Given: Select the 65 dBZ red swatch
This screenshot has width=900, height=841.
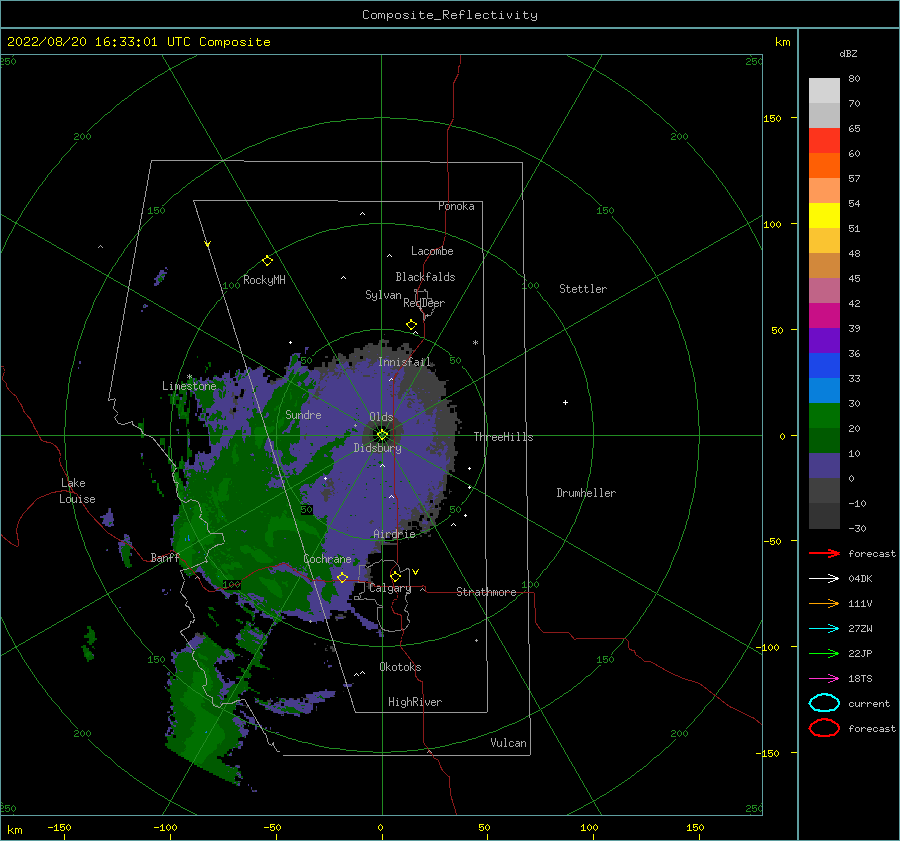Looking at the screenshot, I should [824, 141].
